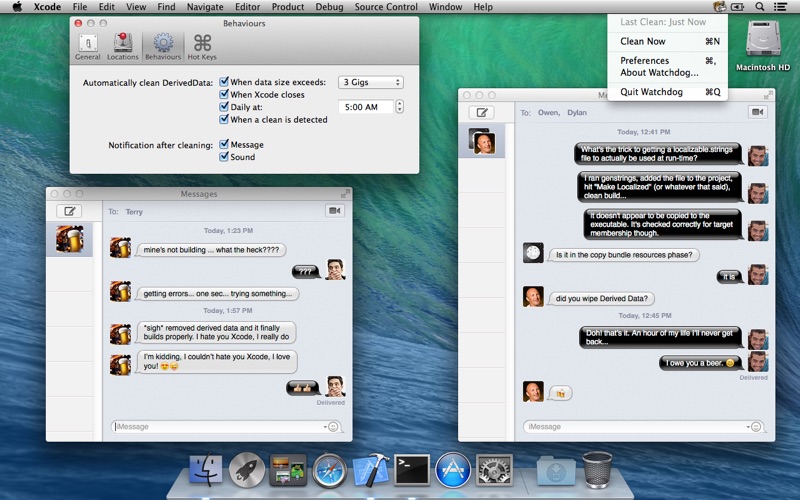
Task: Open the Product menu
Action: coord(288,7)
